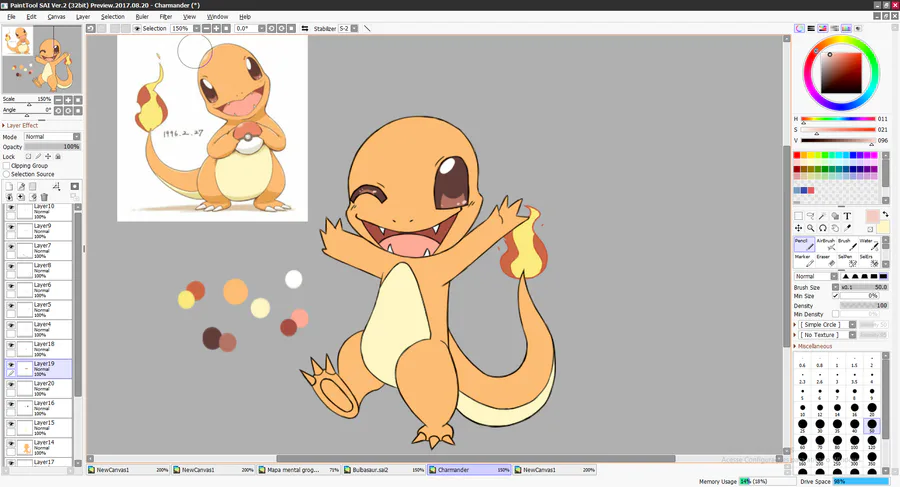Show the color wheel panel icon
Viewport: 900px width, 487px height.
tap(799, 28)
